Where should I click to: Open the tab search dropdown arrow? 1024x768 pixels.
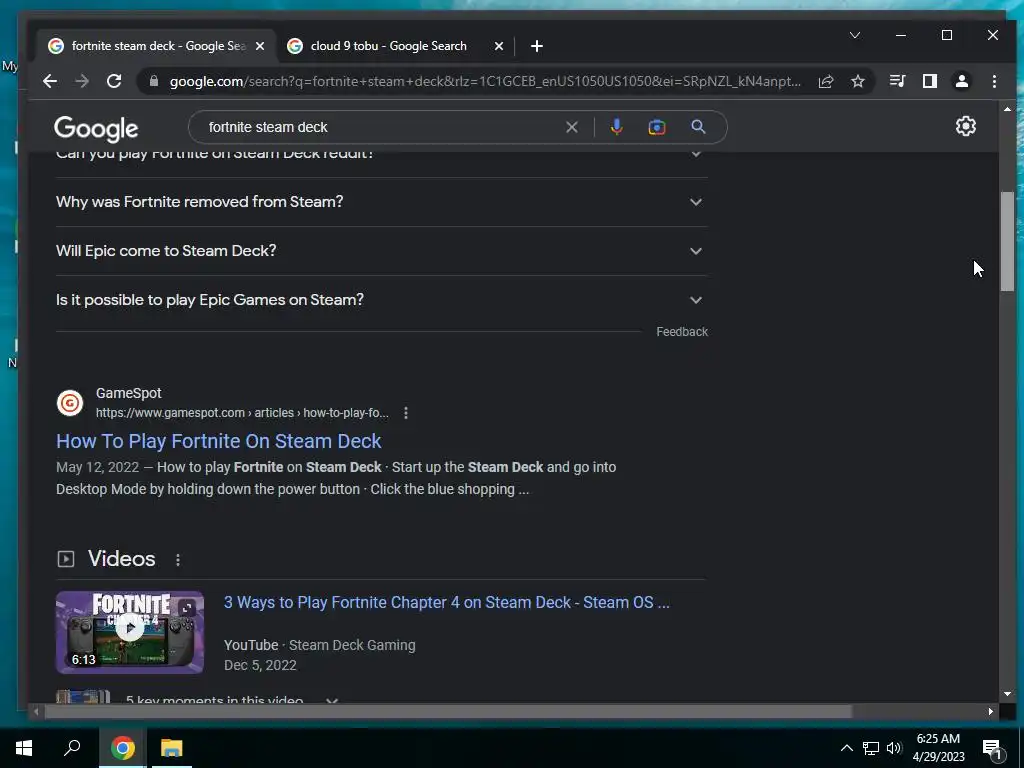coord(855,35)
